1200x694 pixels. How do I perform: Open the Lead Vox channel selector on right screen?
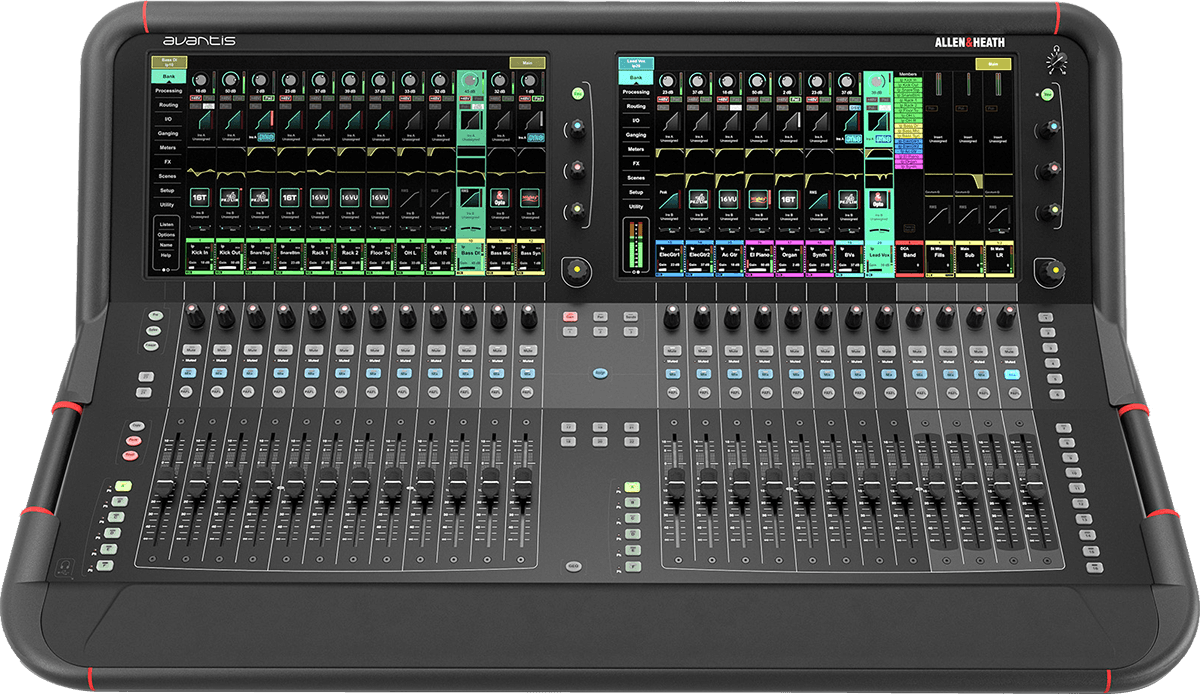coord(635,63)
